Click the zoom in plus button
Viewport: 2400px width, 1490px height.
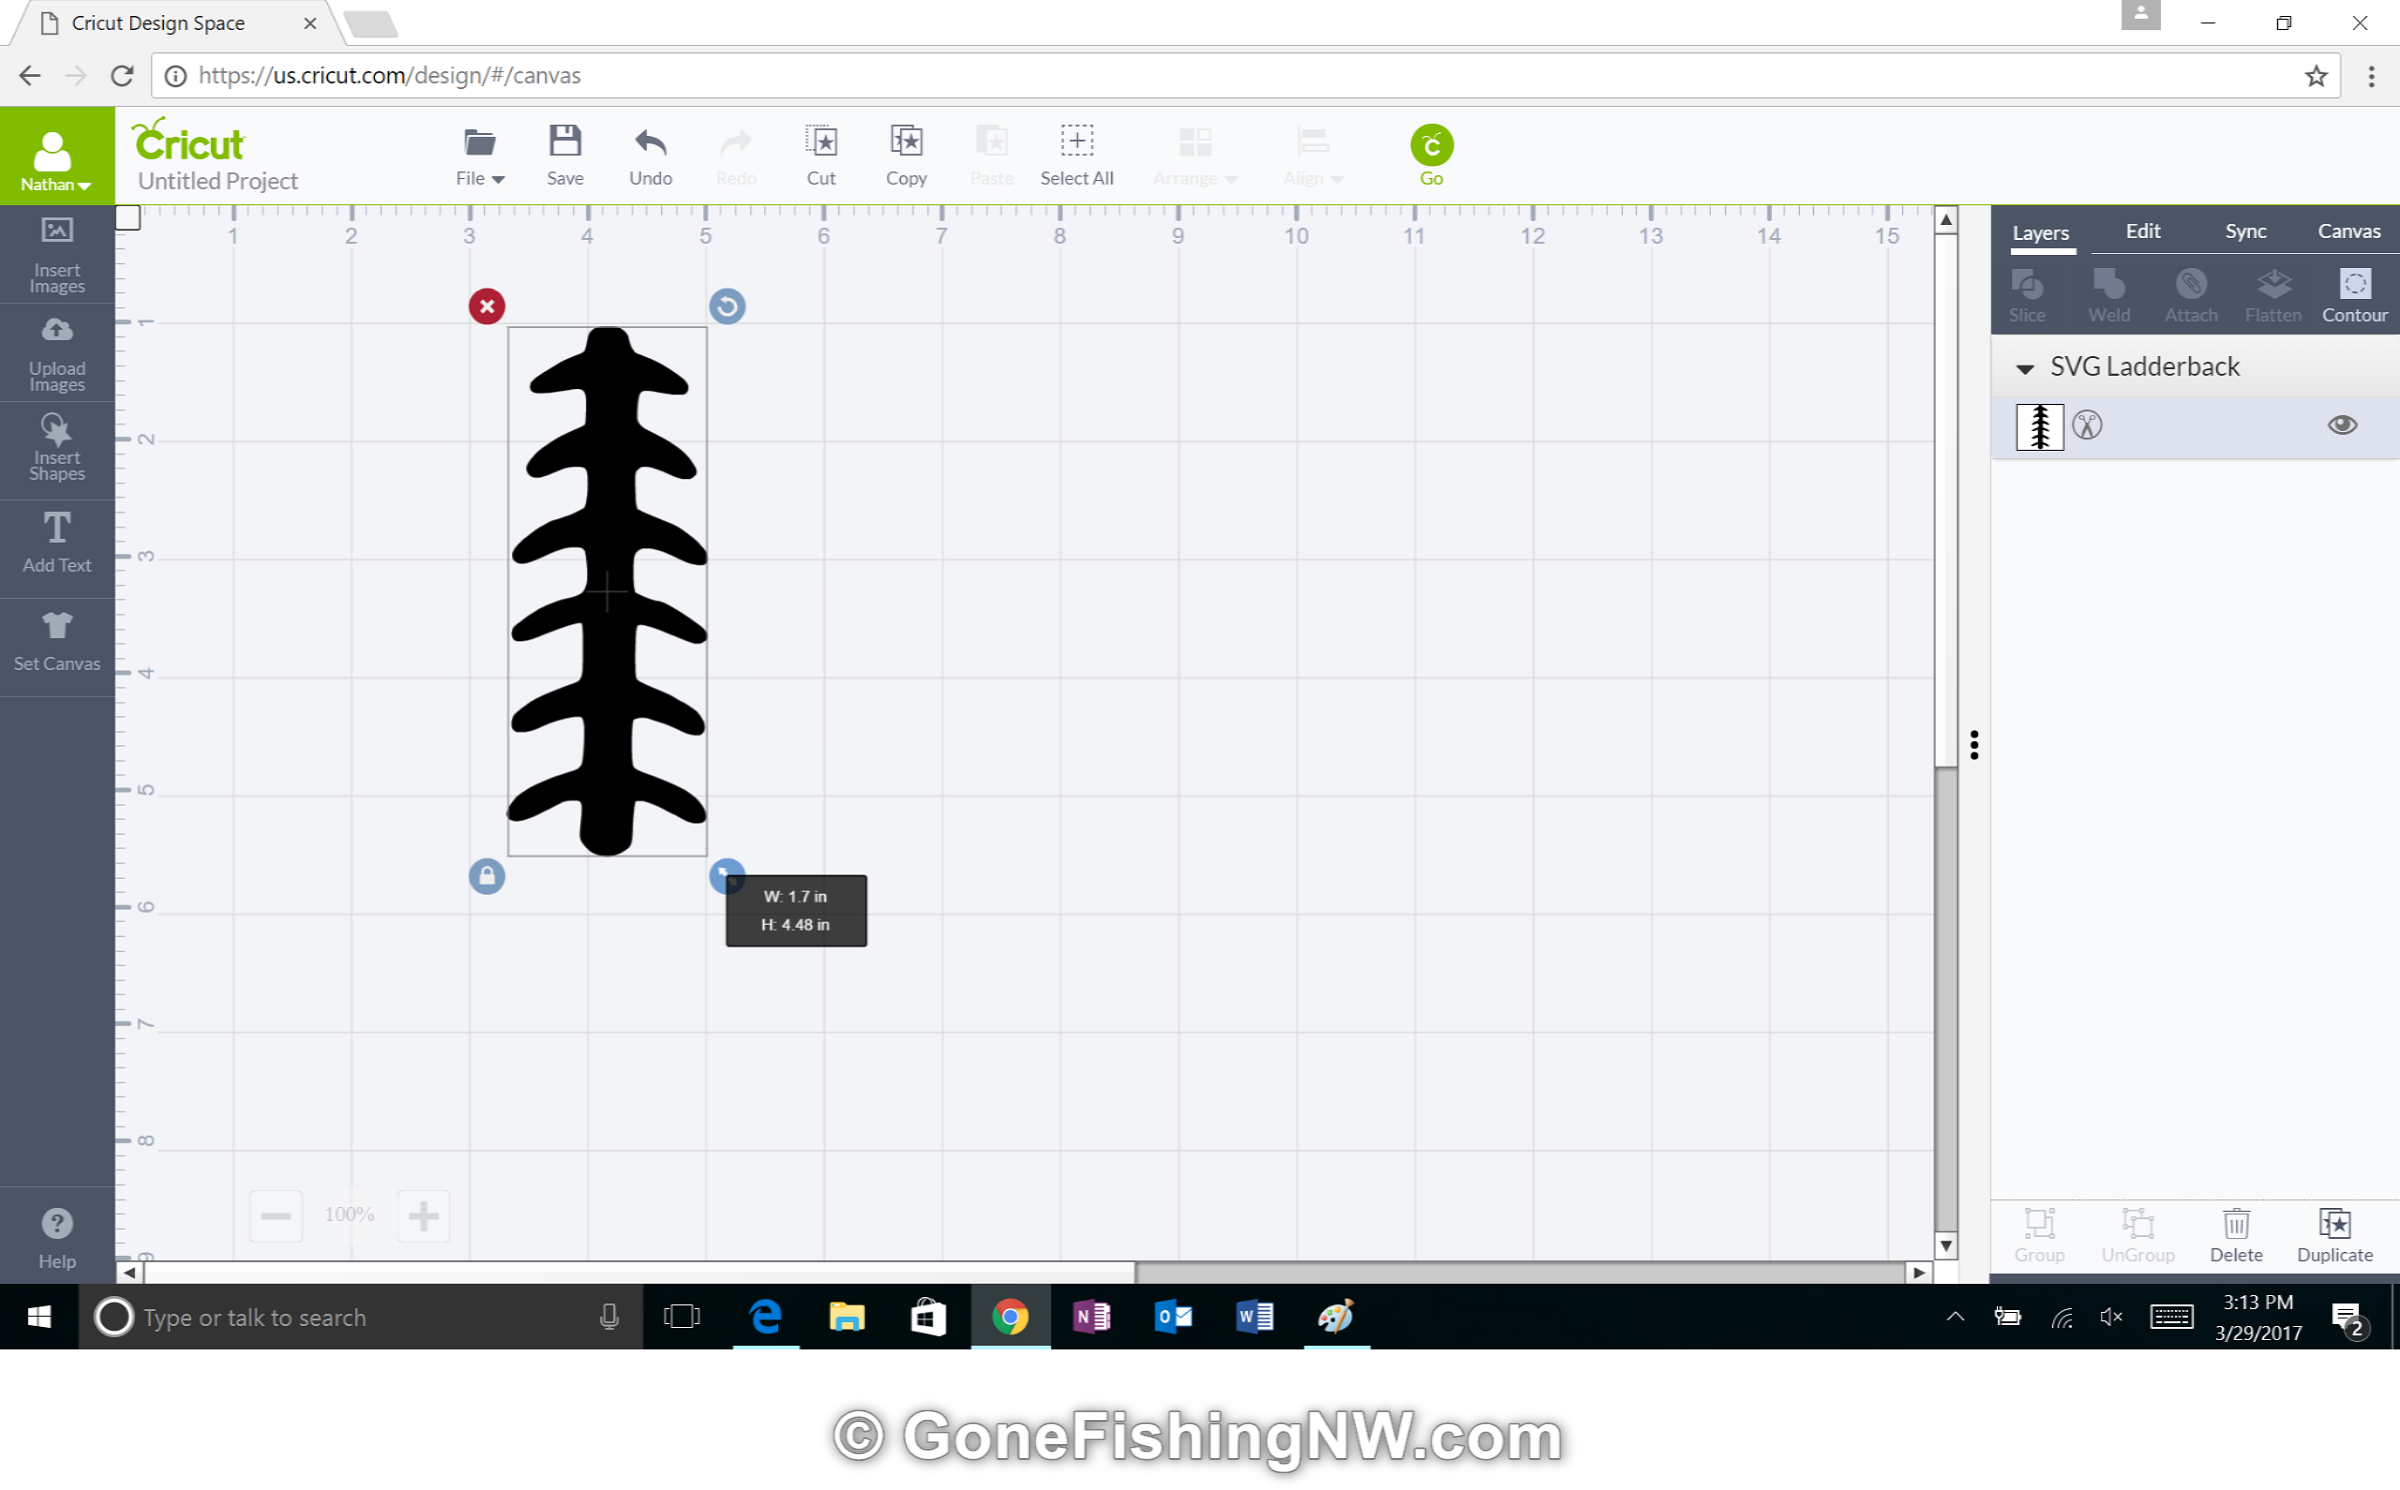pos(423,1215)
